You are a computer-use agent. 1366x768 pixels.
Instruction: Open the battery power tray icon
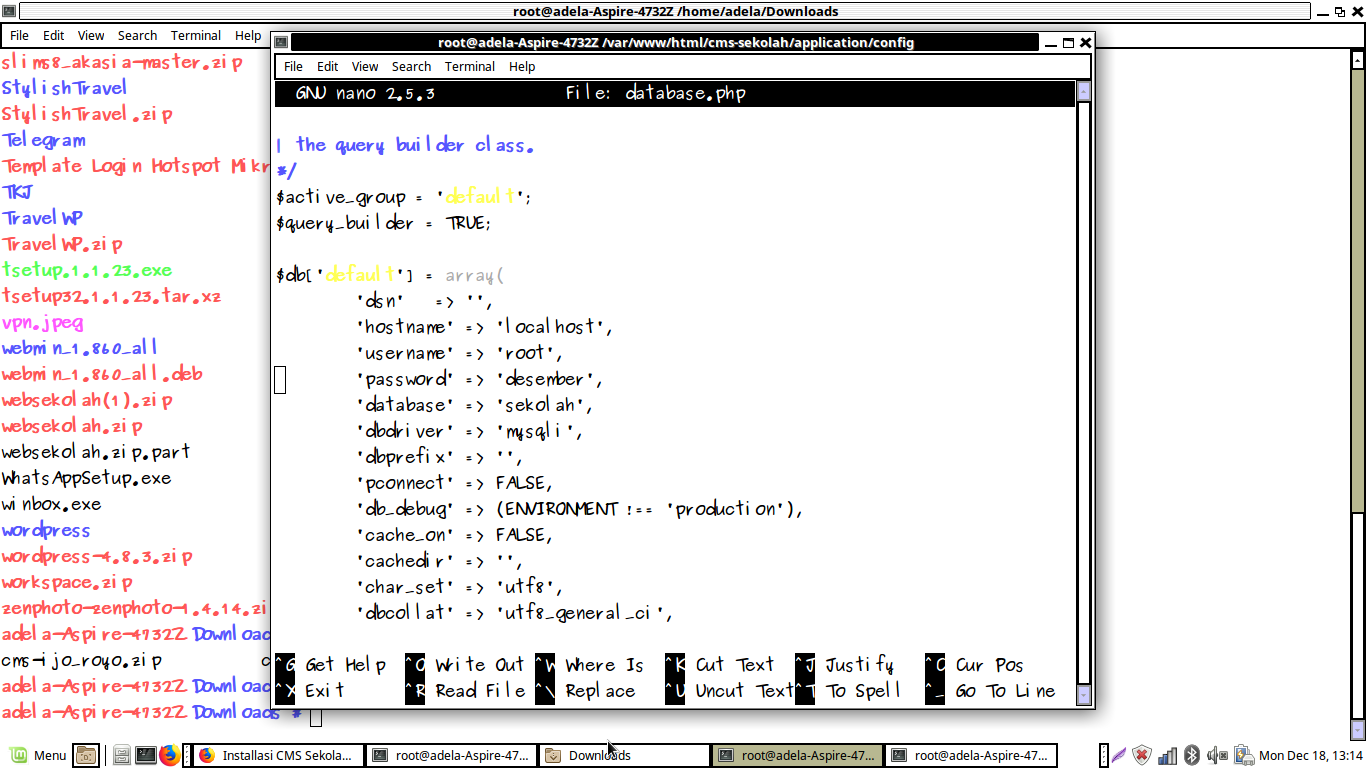pos(1243,755)
